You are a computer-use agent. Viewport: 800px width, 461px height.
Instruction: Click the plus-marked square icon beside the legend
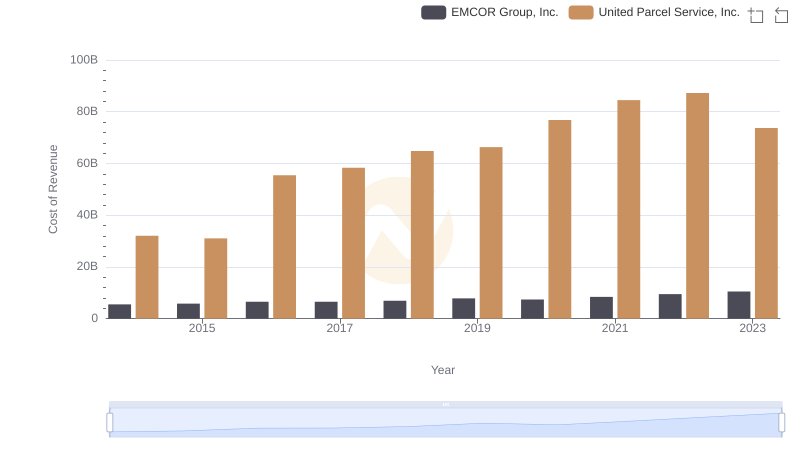[x=756, y=15]
